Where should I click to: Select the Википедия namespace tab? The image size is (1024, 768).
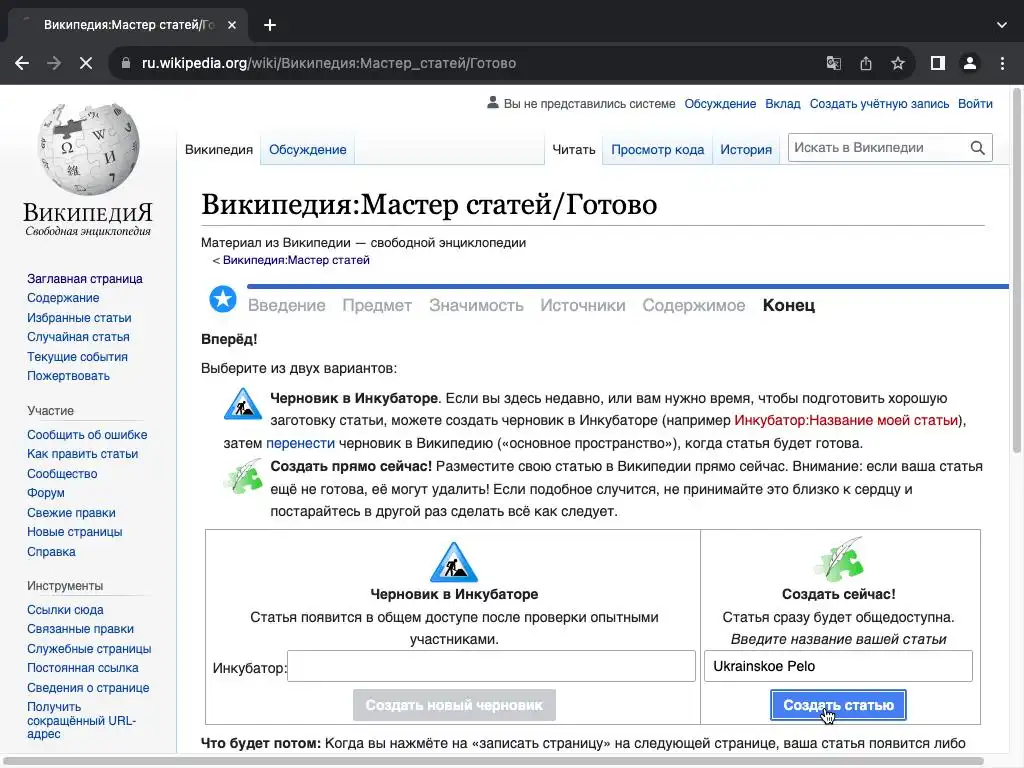tap(219, 150)
